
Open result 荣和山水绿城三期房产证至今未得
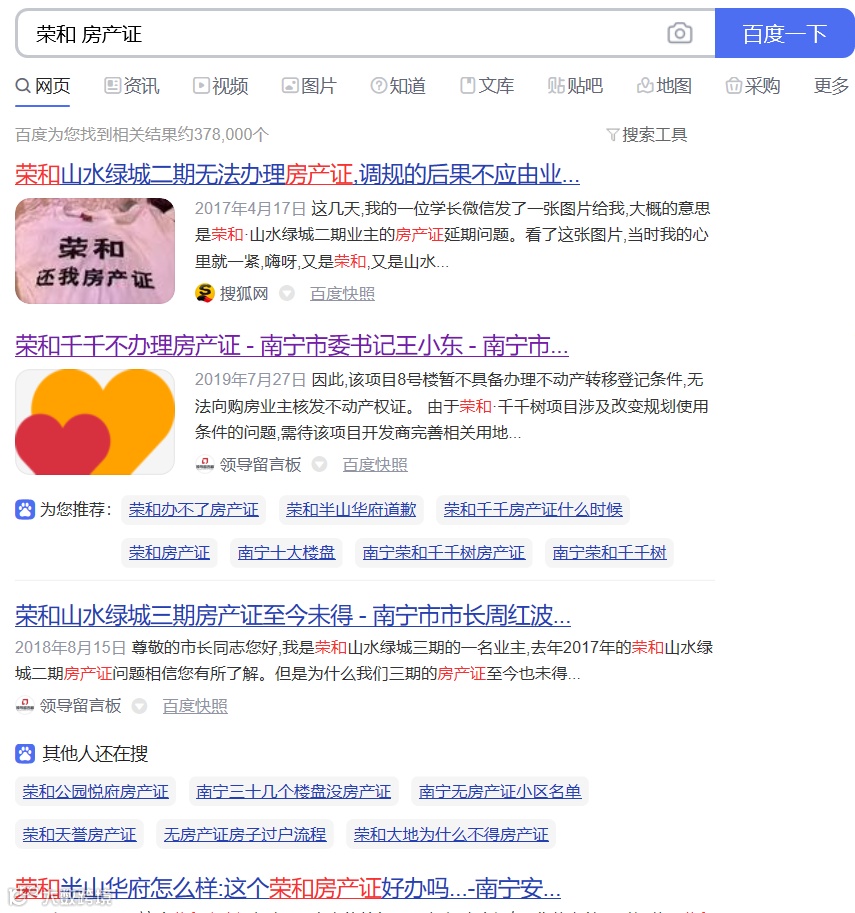tap(293, 615)
